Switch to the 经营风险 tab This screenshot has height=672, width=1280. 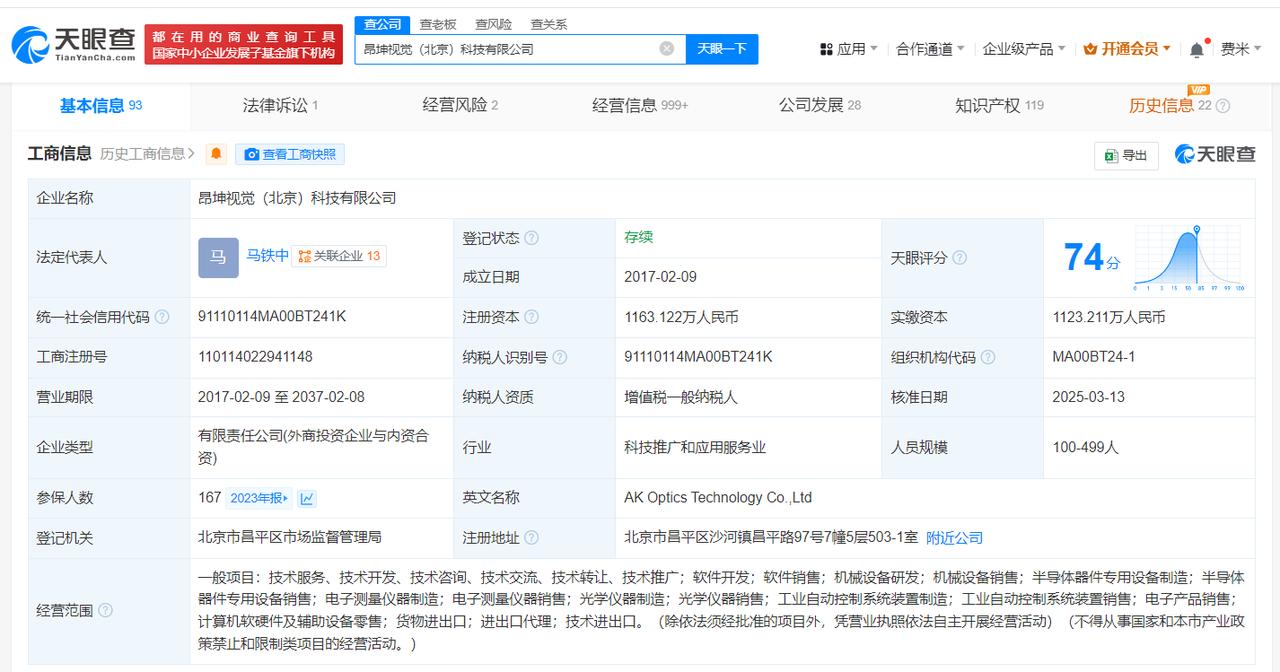[x=460, y=105]
